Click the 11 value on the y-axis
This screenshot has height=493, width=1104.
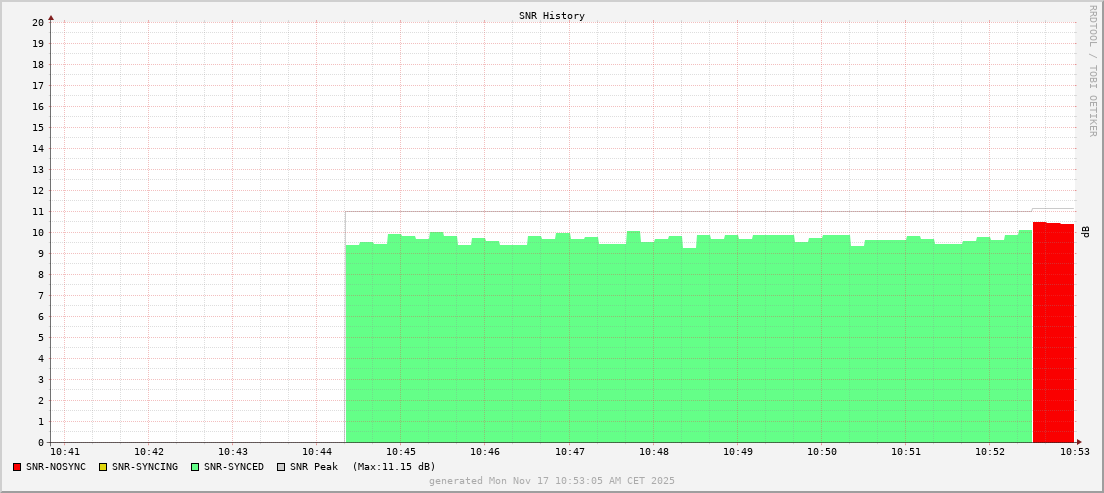click(37, 211)
